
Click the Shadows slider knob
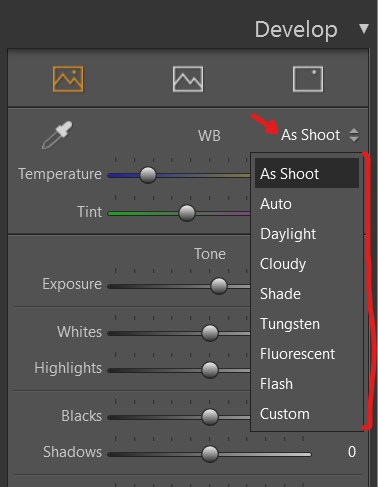click(210, 454)
